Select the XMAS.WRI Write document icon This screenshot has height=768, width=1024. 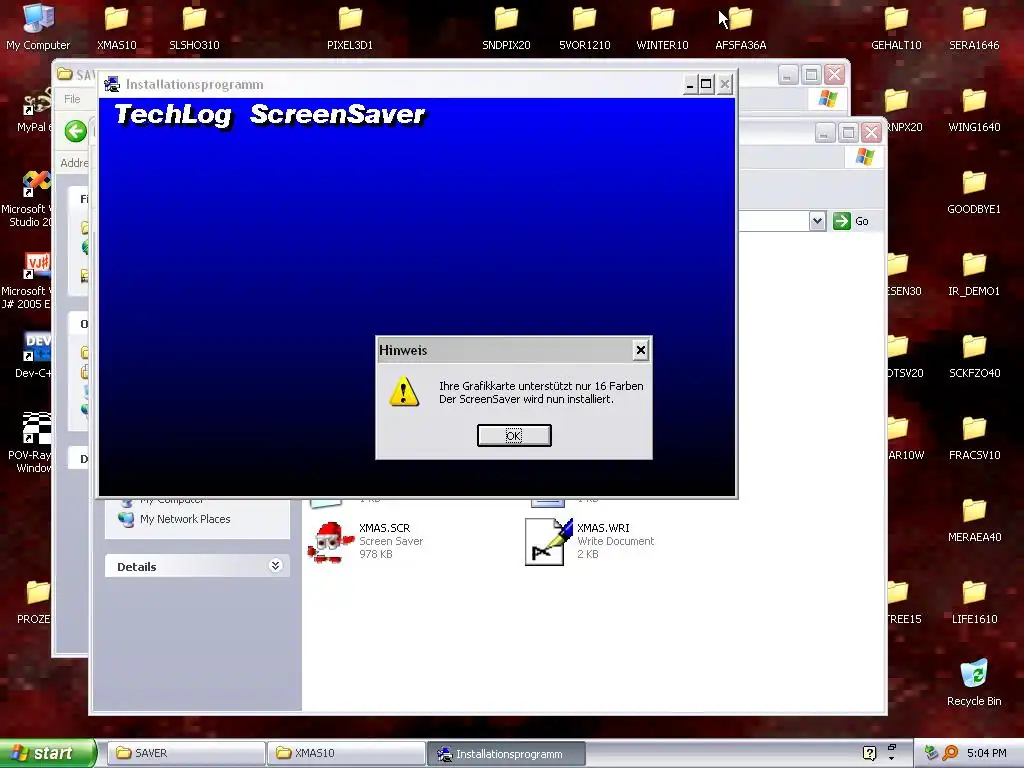coord(549,542)
